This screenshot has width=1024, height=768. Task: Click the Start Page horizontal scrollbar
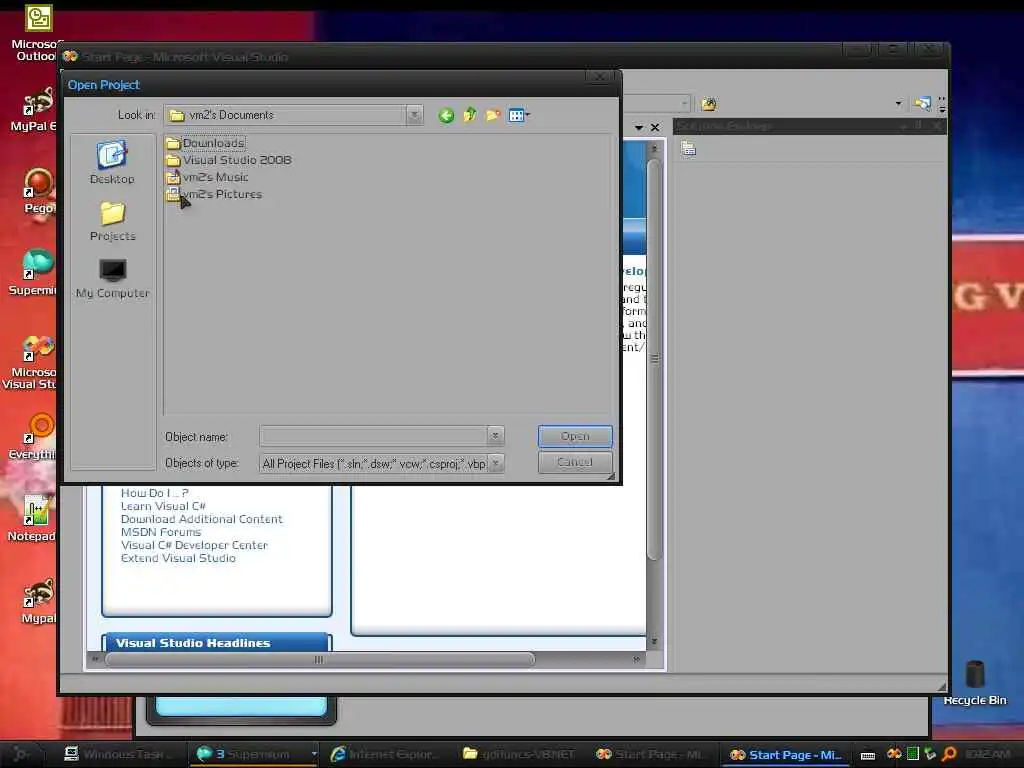pyautogui.click(x=319, y=660)
